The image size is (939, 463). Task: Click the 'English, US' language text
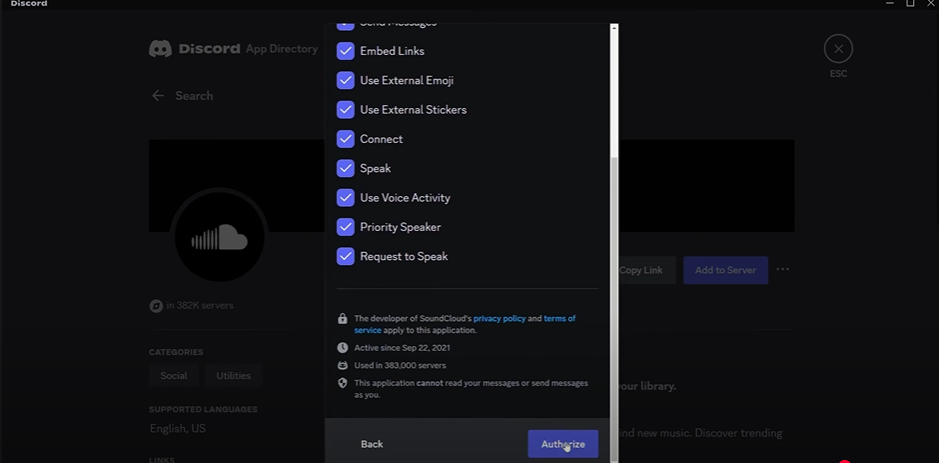point(178,429)
